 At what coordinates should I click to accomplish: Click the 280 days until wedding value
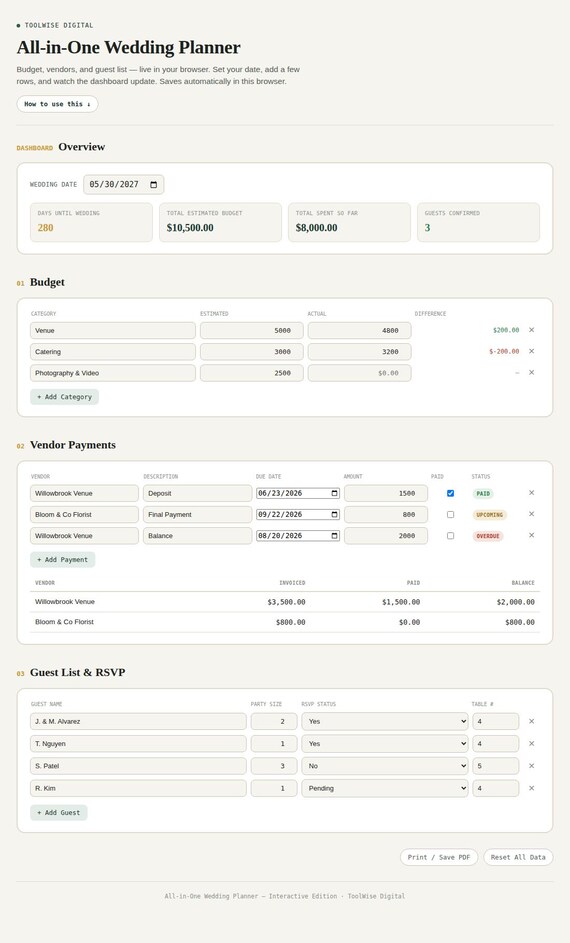[45, 228]
